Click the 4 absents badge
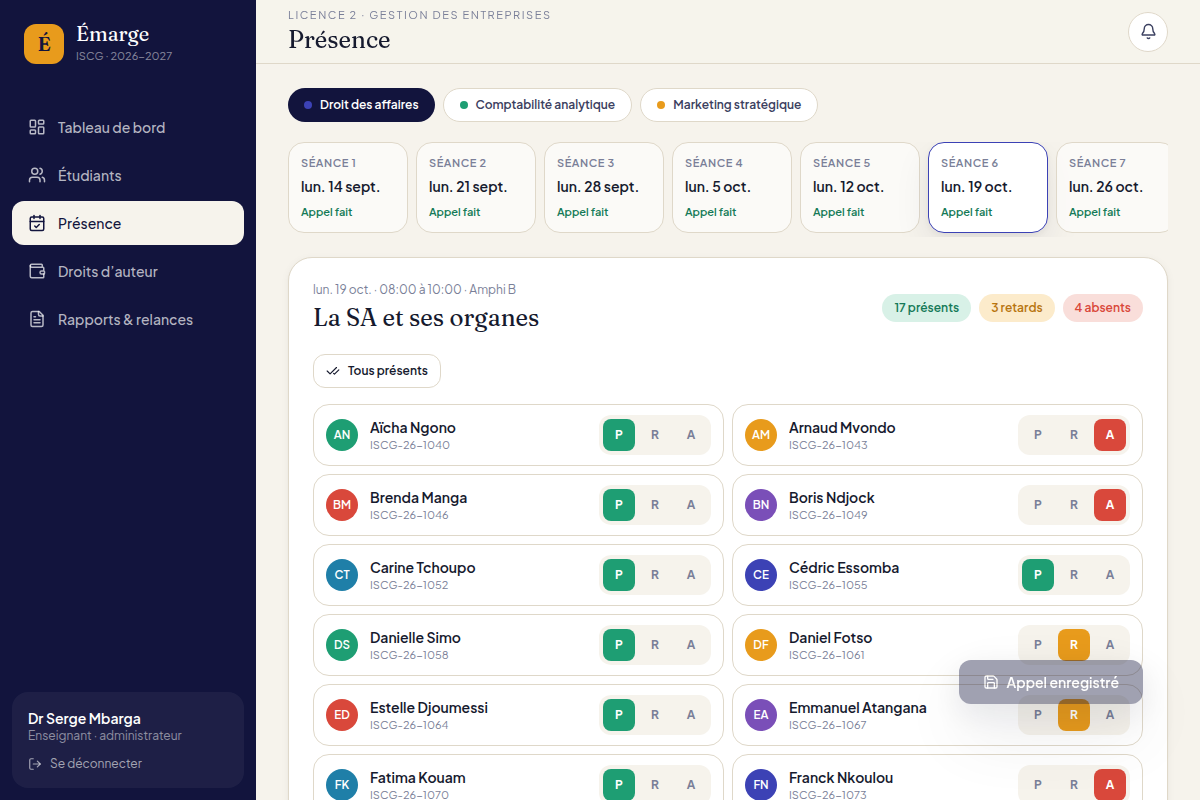The width and height of the screenshot is (1200, 800). [1103, 308]
